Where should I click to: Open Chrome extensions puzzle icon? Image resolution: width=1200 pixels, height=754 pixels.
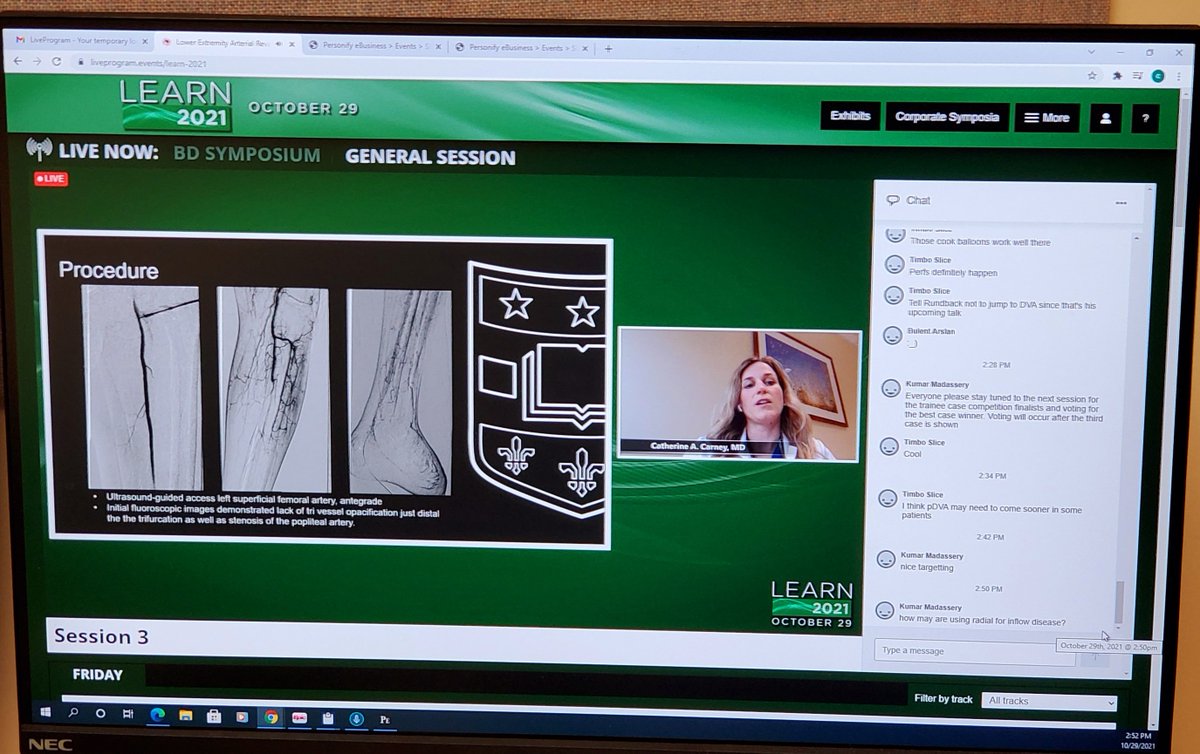(1117, 75)
